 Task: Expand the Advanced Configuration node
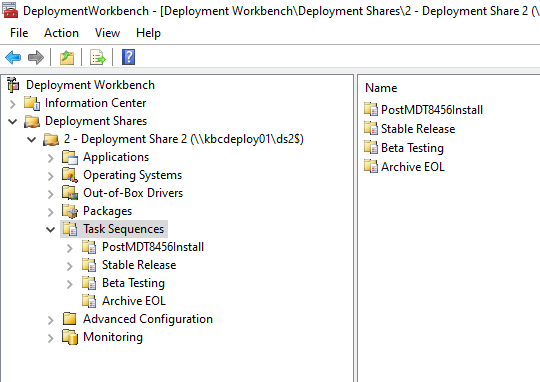51,320
